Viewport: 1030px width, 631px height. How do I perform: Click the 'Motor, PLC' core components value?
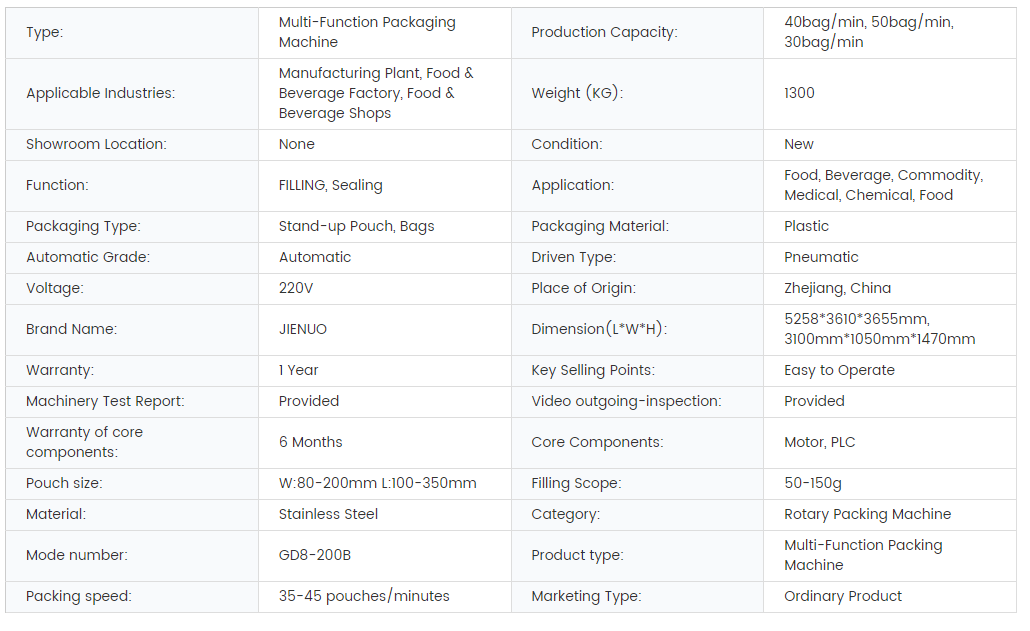tap(819, 442)
